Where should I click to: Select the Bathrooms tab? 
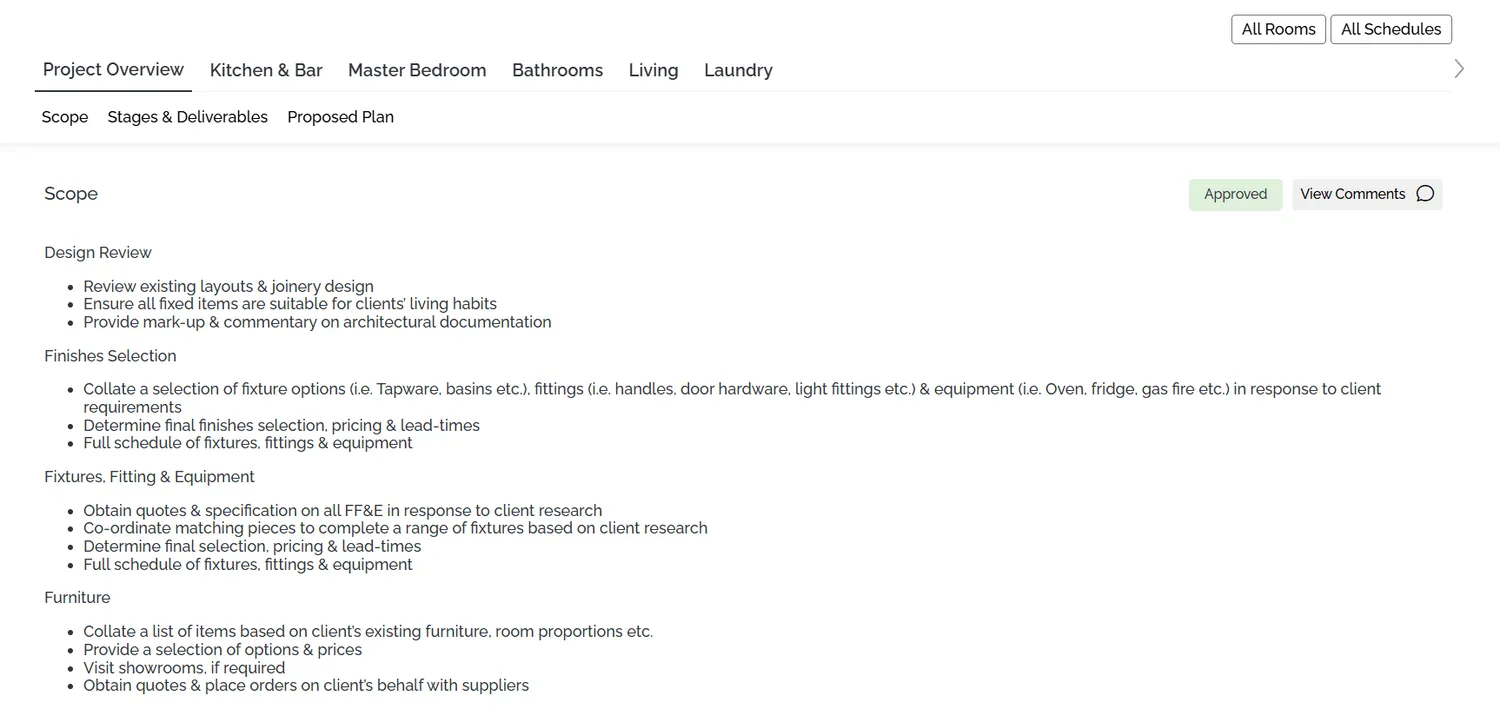557,70
